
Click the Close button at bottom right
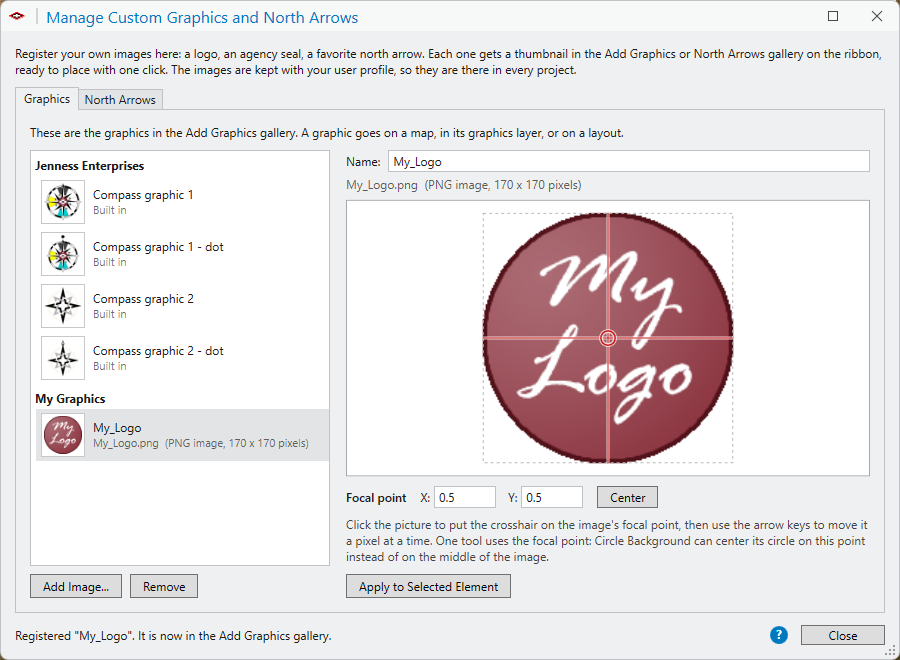[x=843, y=635]
